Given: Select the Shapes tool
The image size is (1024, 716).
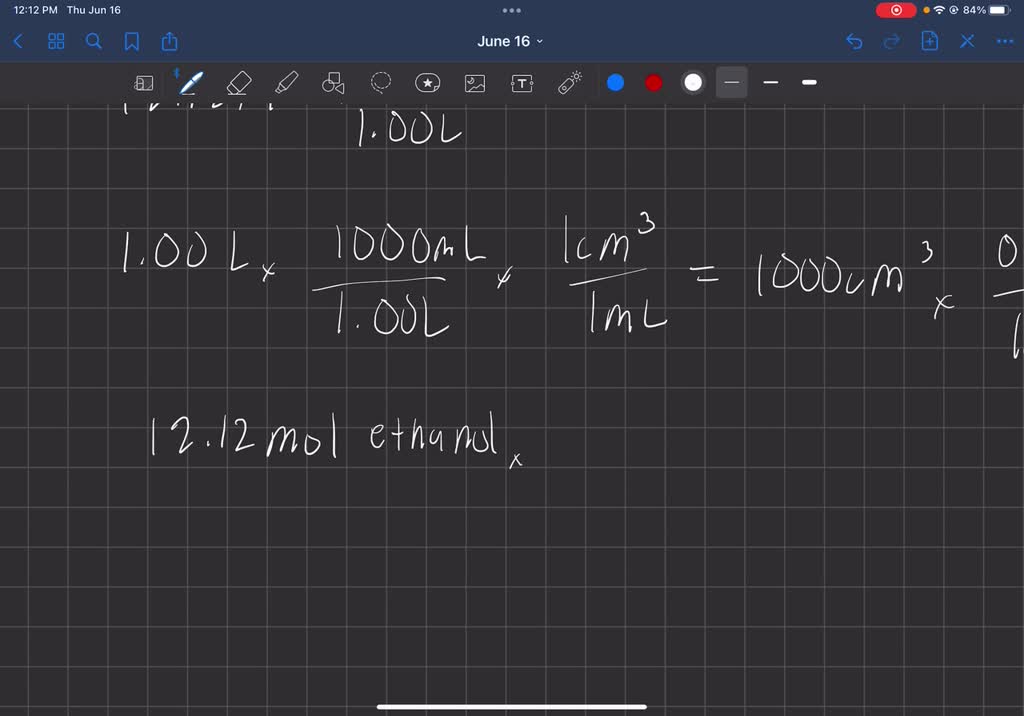Looking at the screenshot, I should [333, 83].
